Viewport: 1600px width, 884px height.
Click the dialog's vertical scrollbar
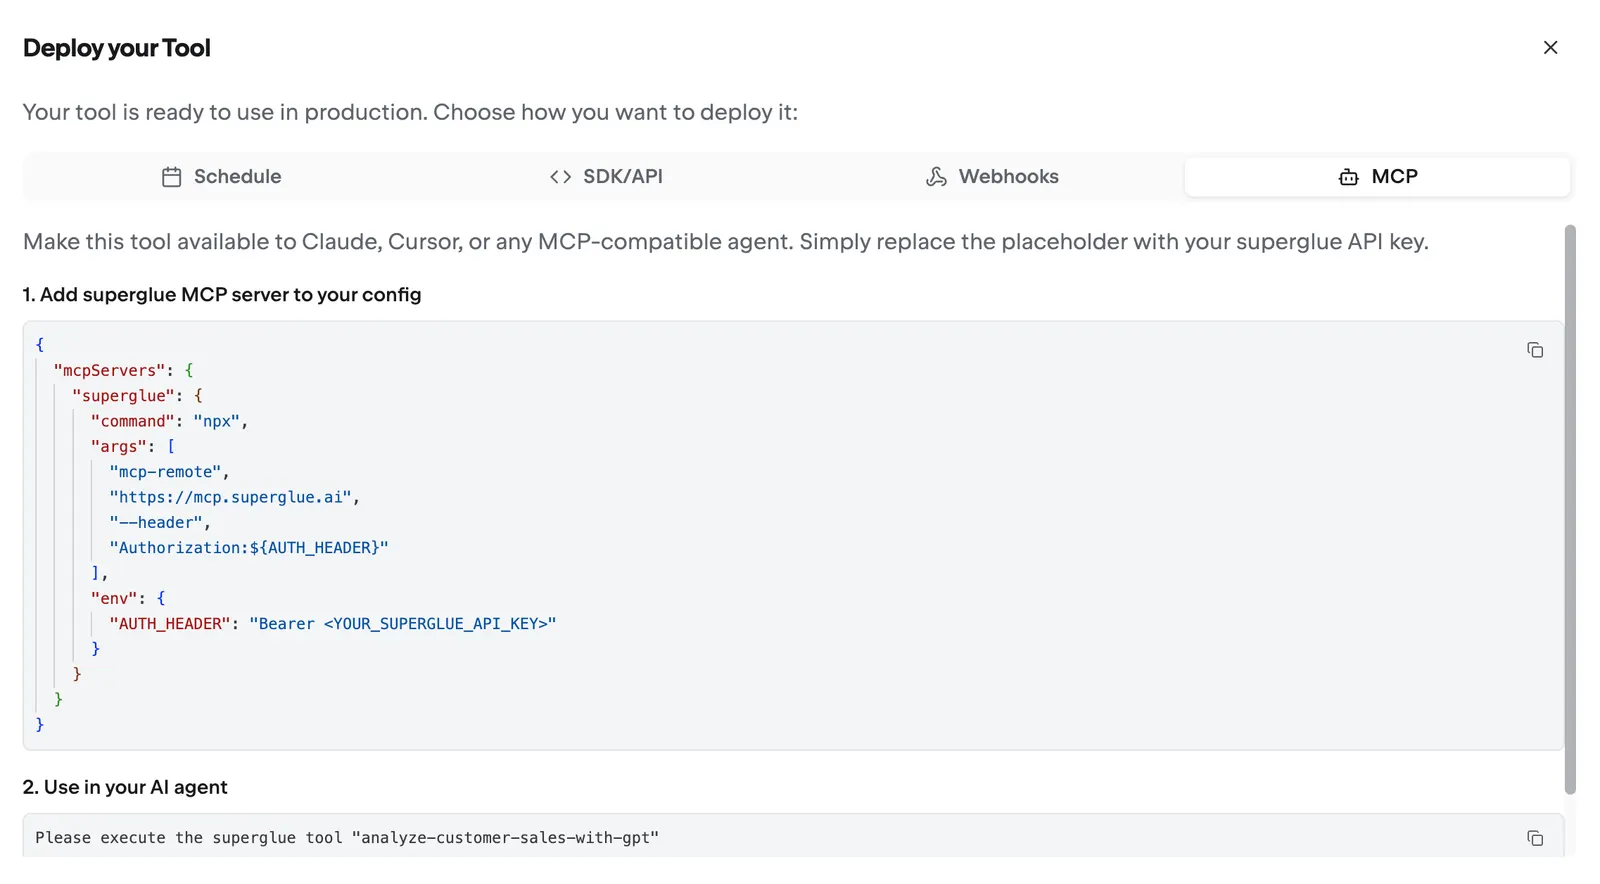1570,510
